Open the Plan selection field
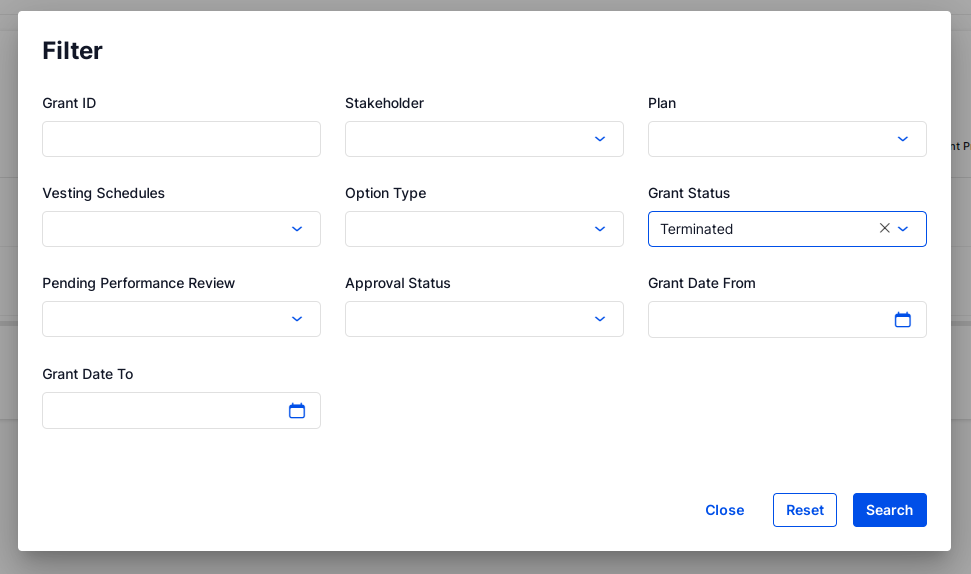The width and height of the screenshot is (971, 574). click(768, 139)
